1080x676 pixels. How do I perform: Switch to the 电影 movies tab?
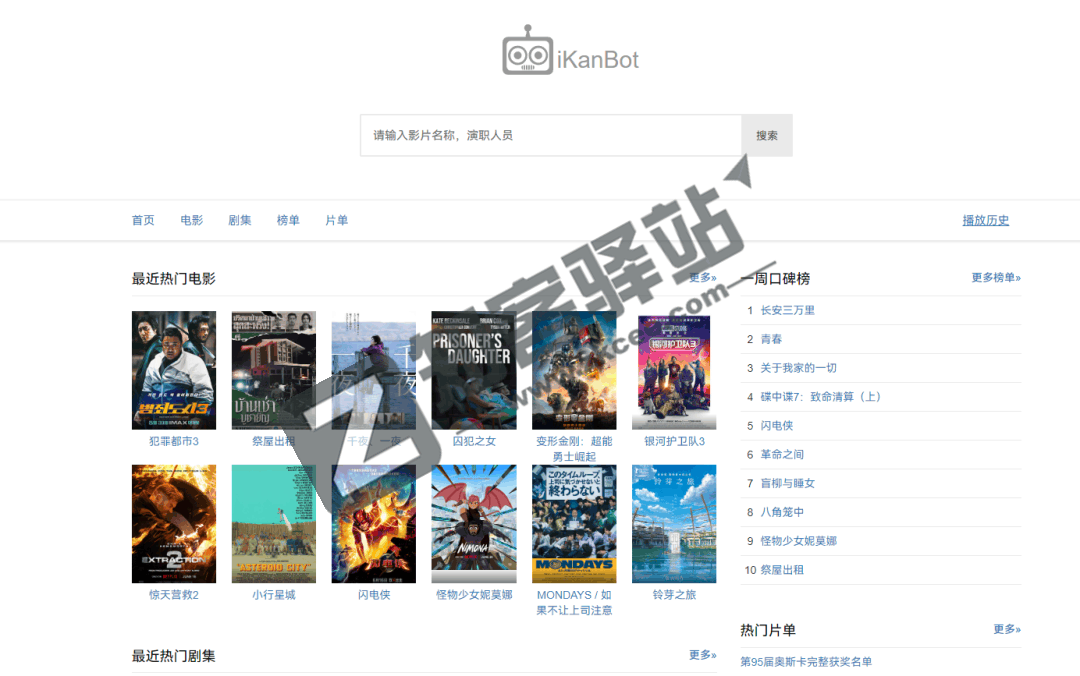coord(191,219)
